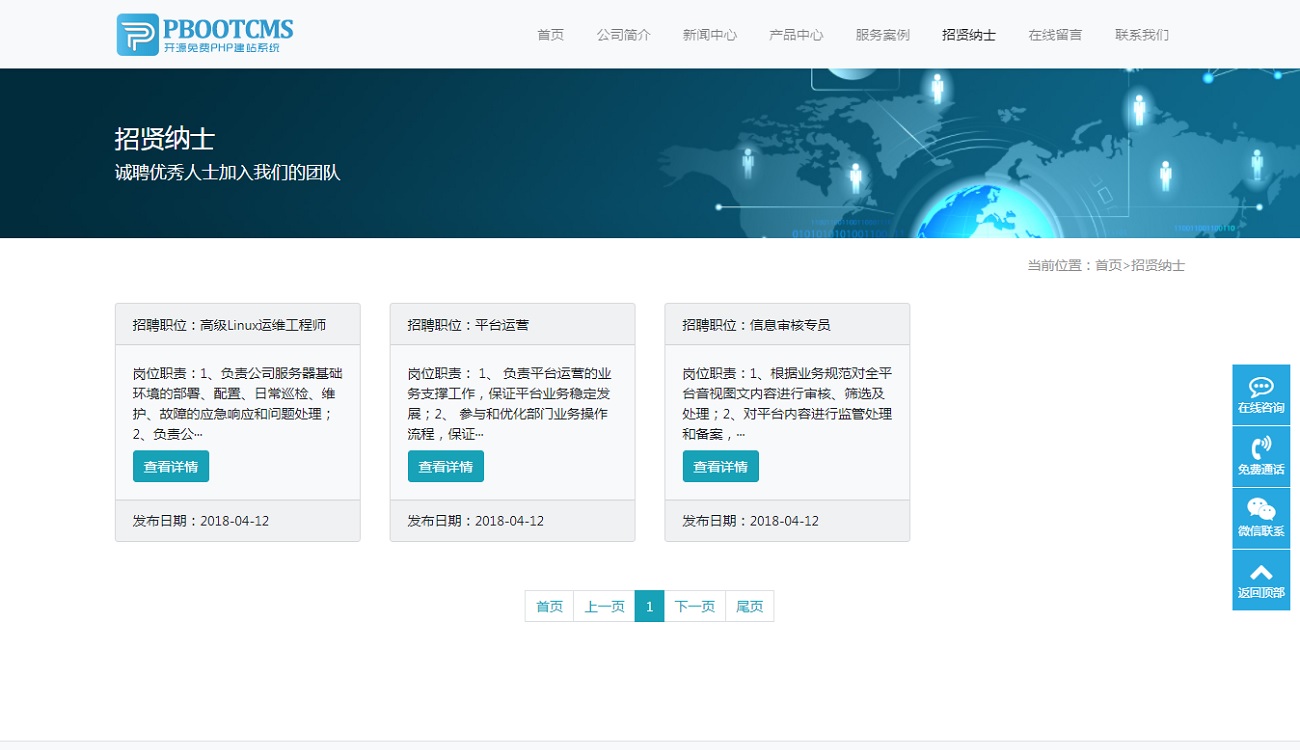The image size is (1300, 750).
Task: Select 招贤纳士 navigation item
Action: click(x=969, y=35)
